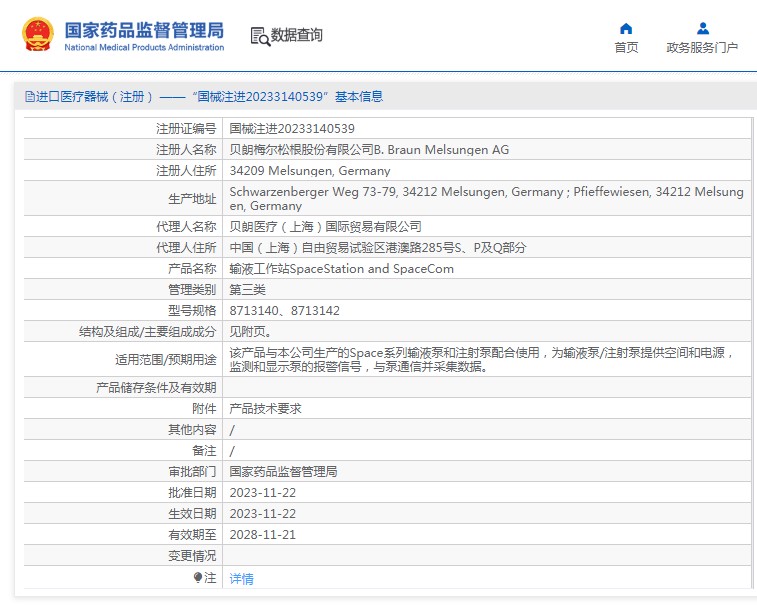Image resolution: width=757 pixels, height=607 pixels.
Task: Click the document icon beside 进口医疗器械
Action: [x=29, y=97]
